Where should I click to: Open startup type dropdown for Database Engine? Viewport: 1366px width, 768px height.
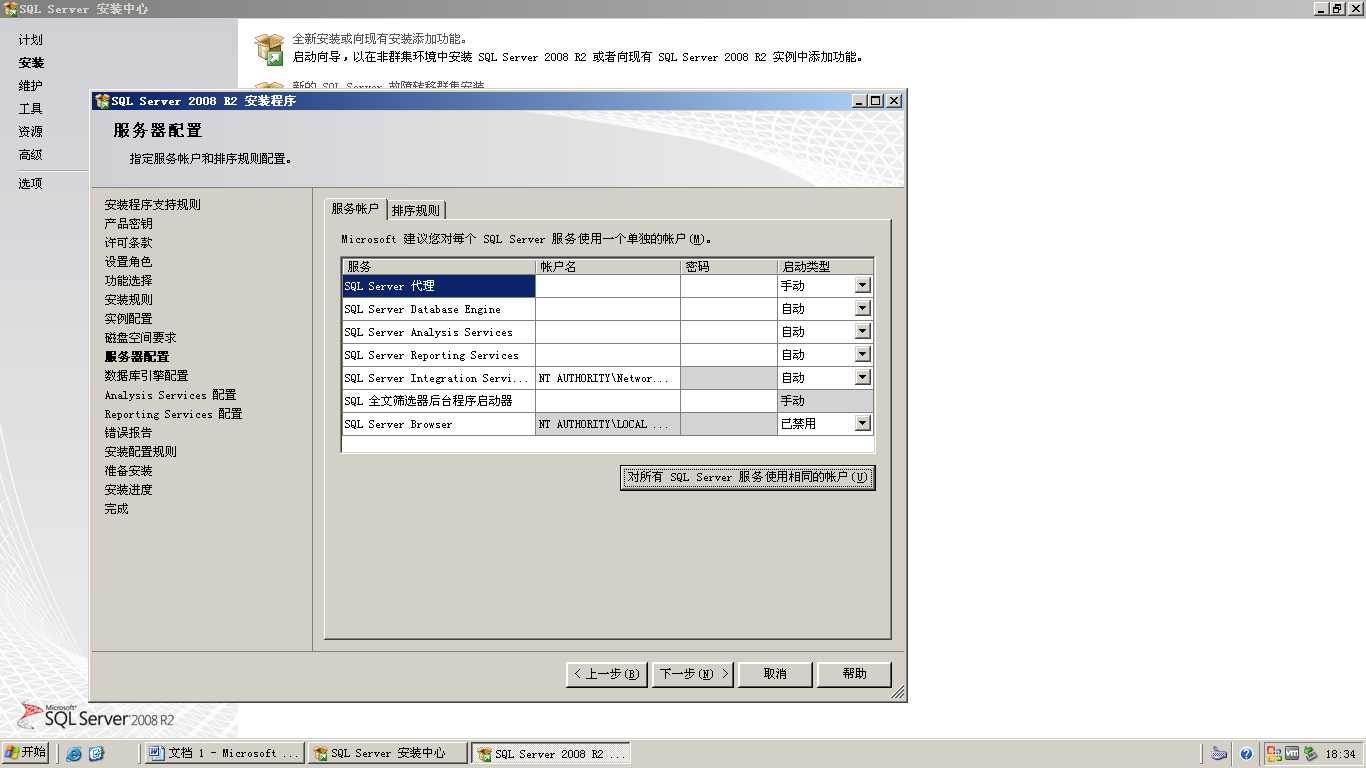[863, 308]
